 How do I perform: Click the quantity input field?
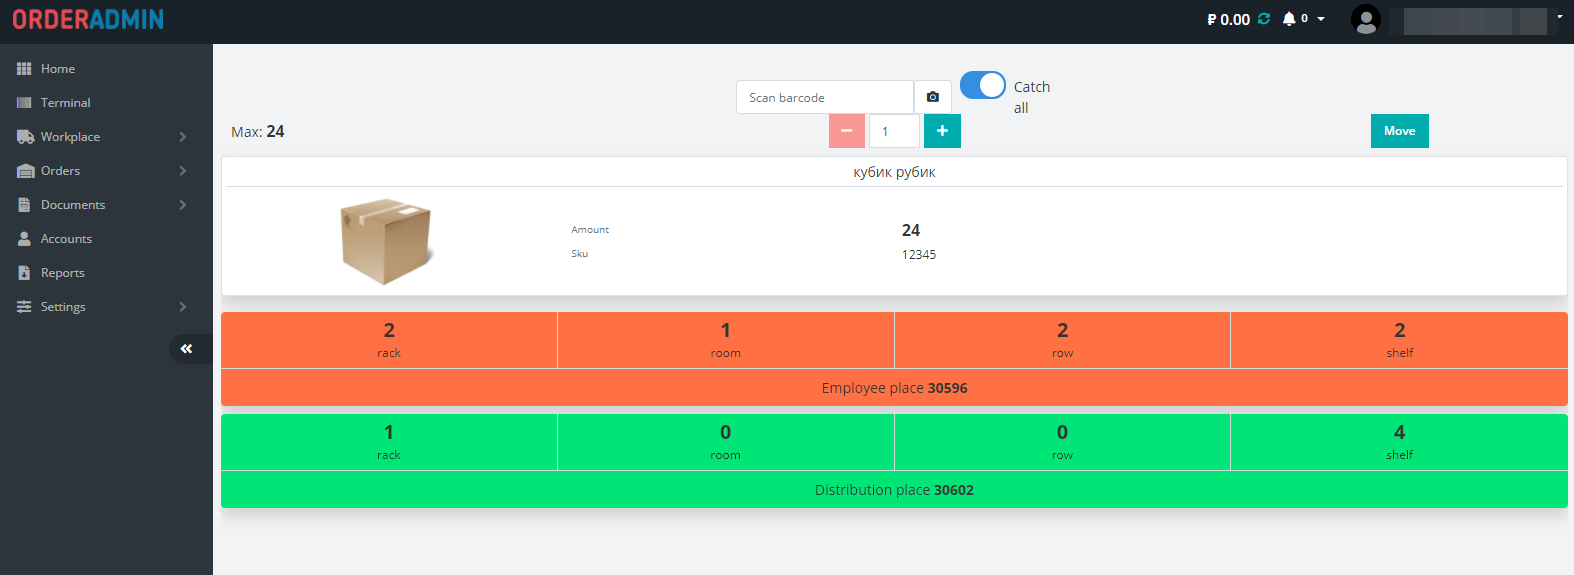tap(894, 131)
